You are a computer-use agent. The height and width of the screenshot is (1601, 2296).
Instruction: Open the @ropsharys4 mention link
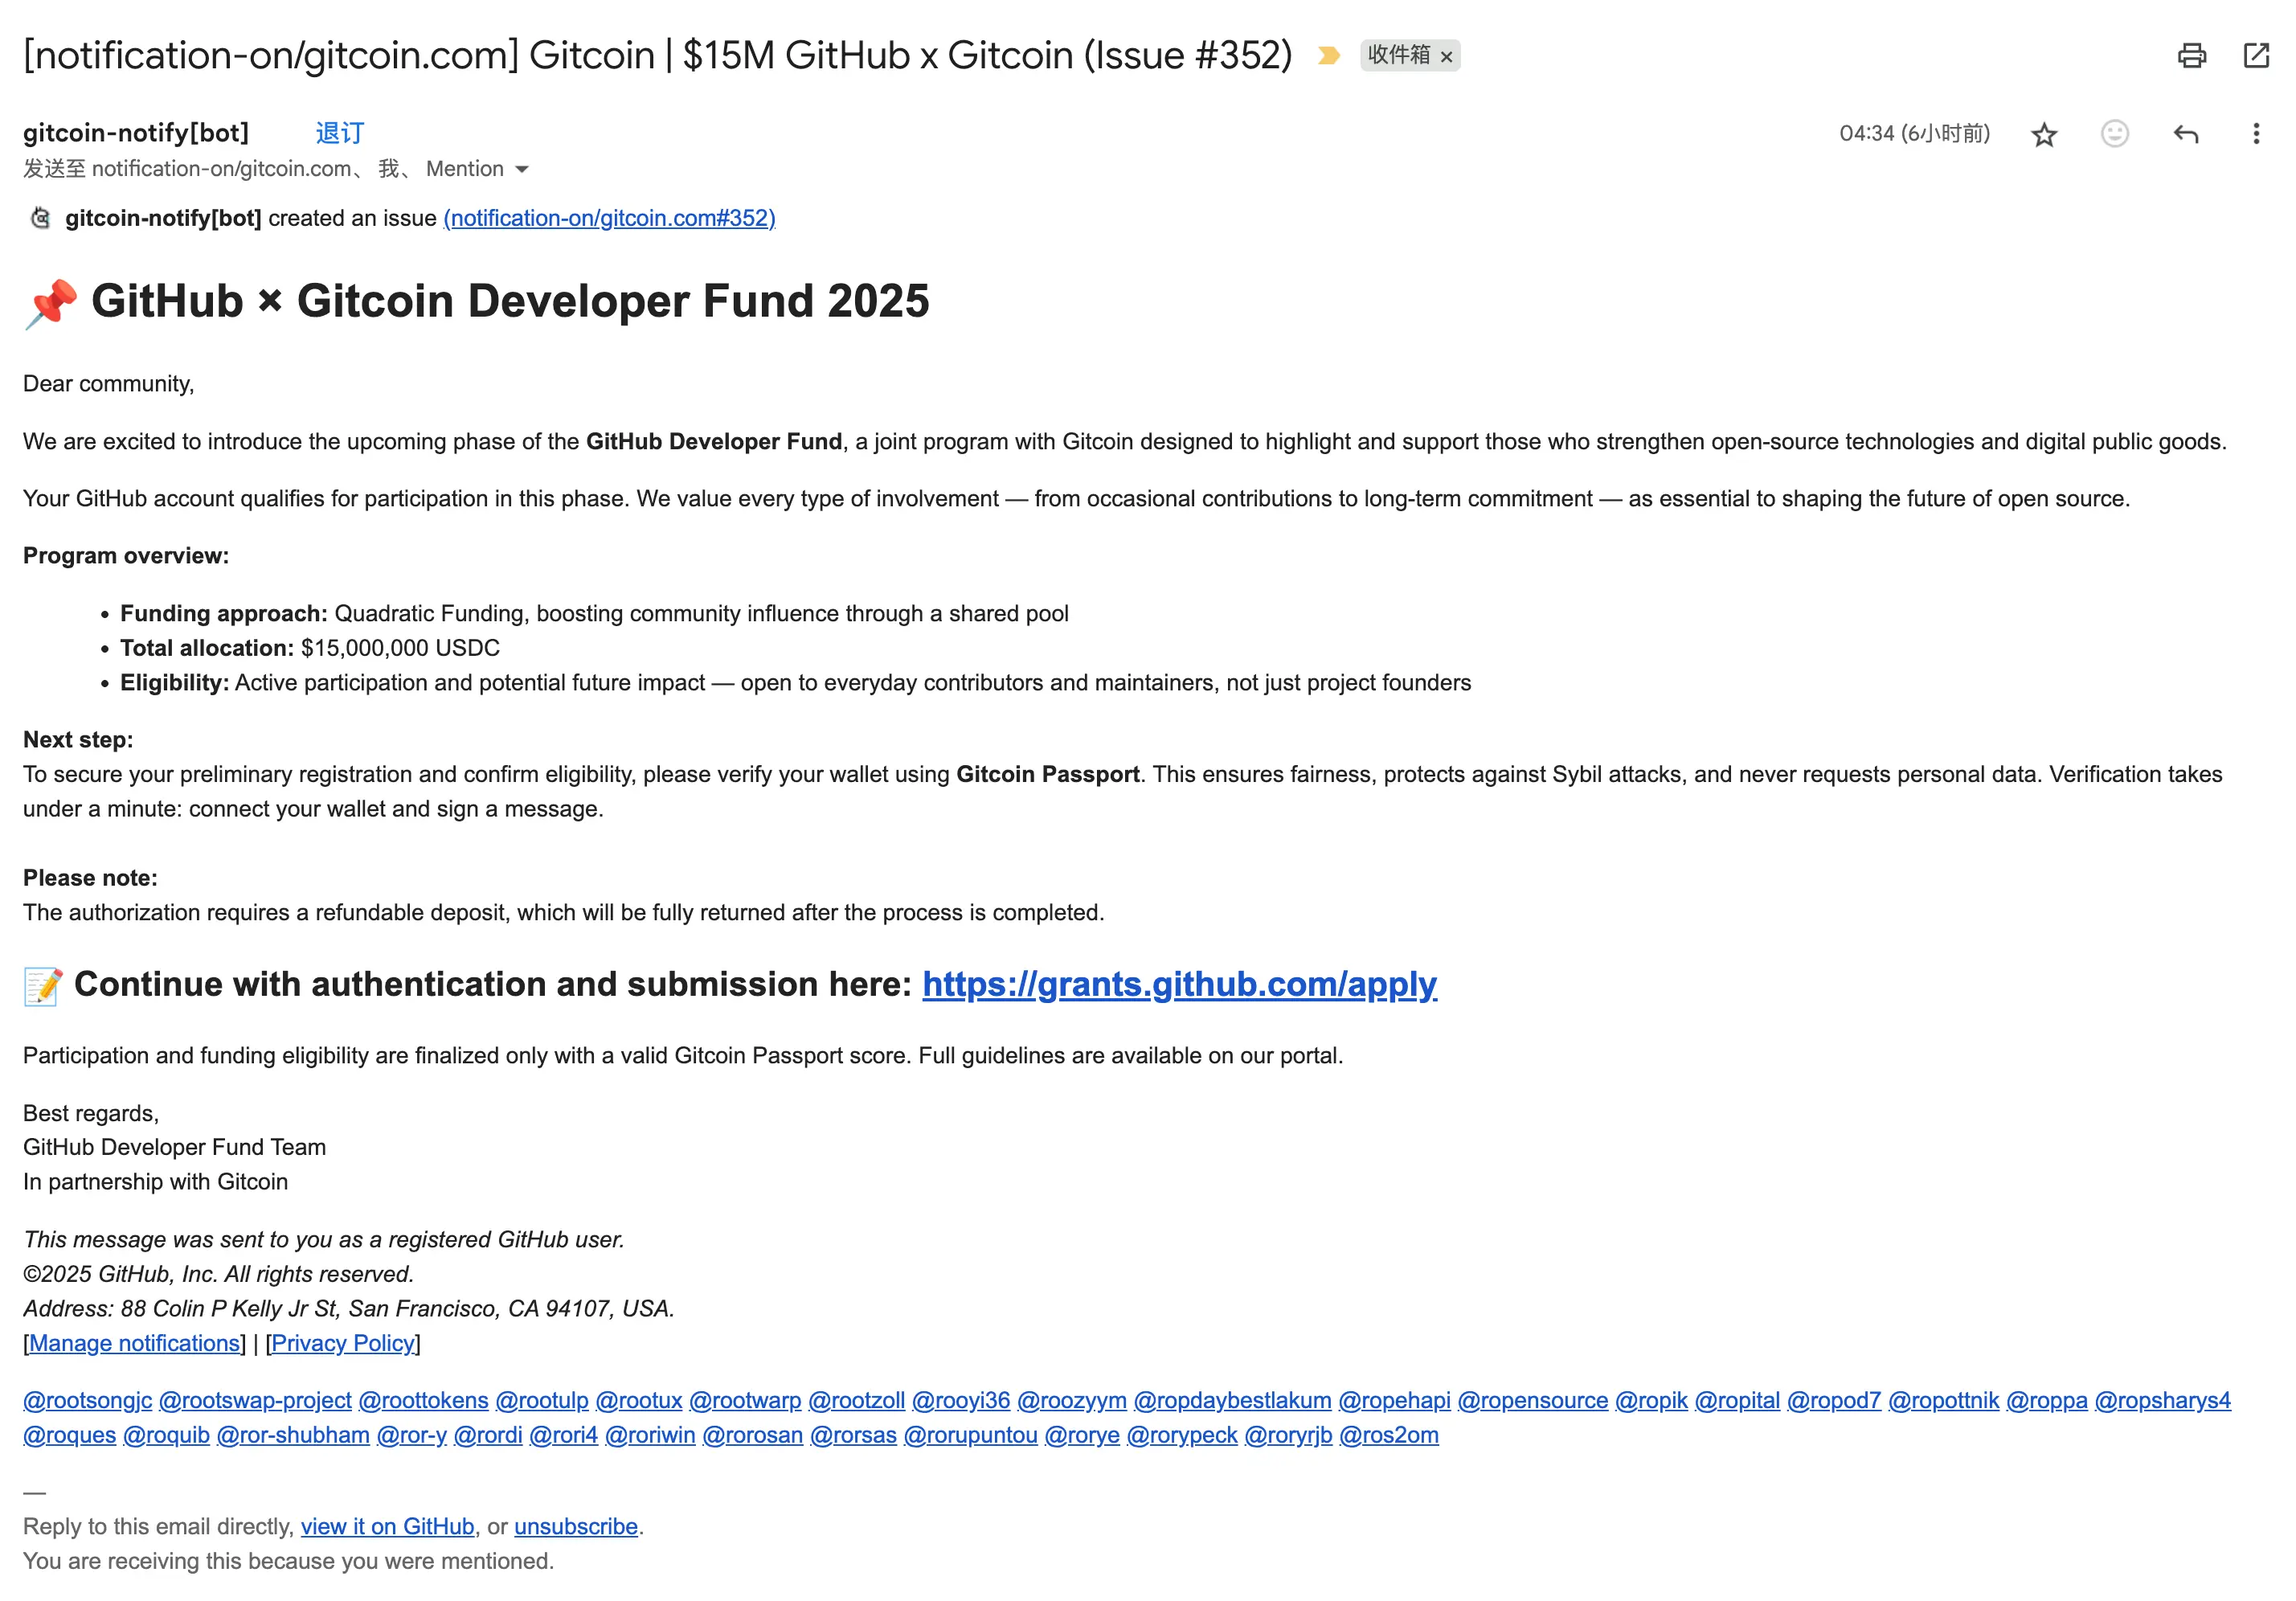pyautogui.click(x=2162, y=1400)
